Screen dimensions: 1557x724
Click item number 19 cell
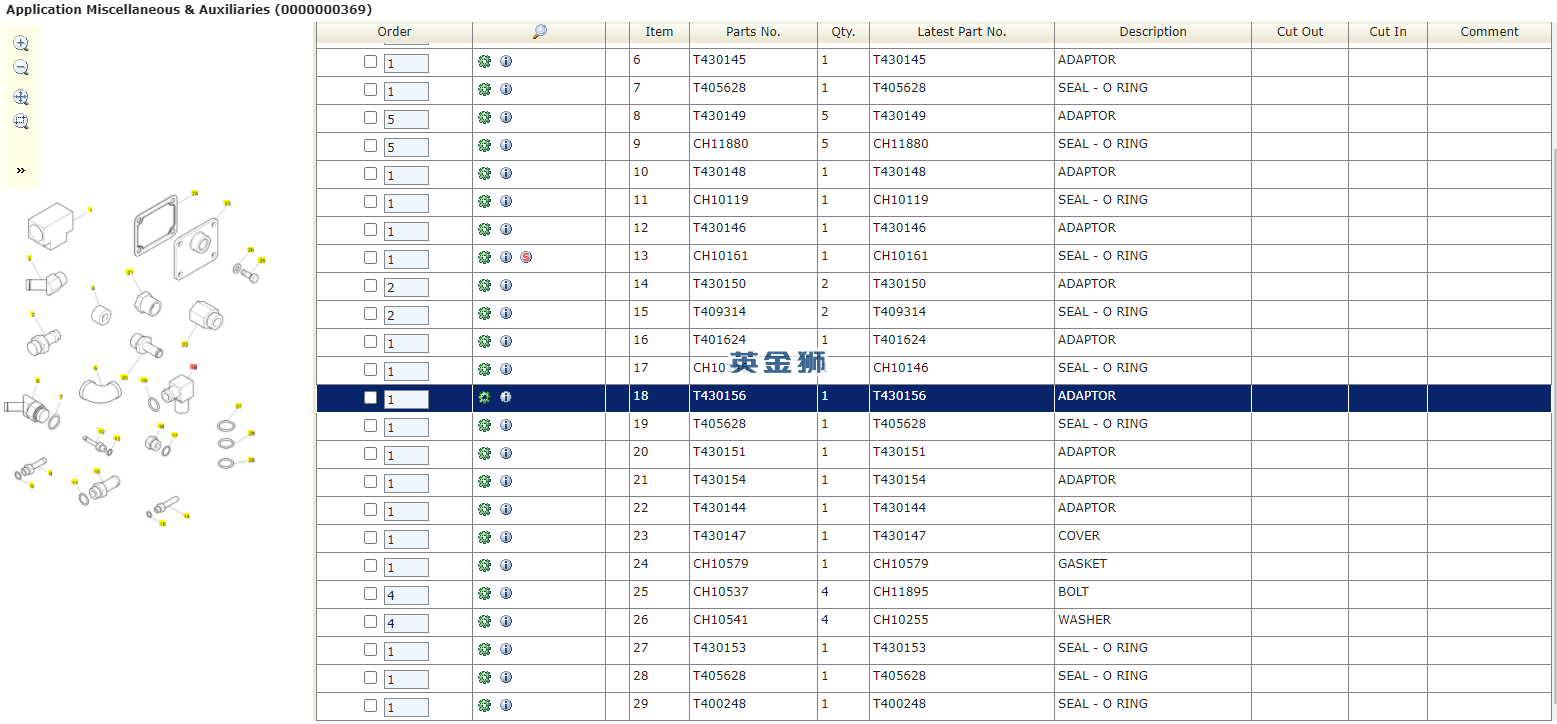point(659,424)
